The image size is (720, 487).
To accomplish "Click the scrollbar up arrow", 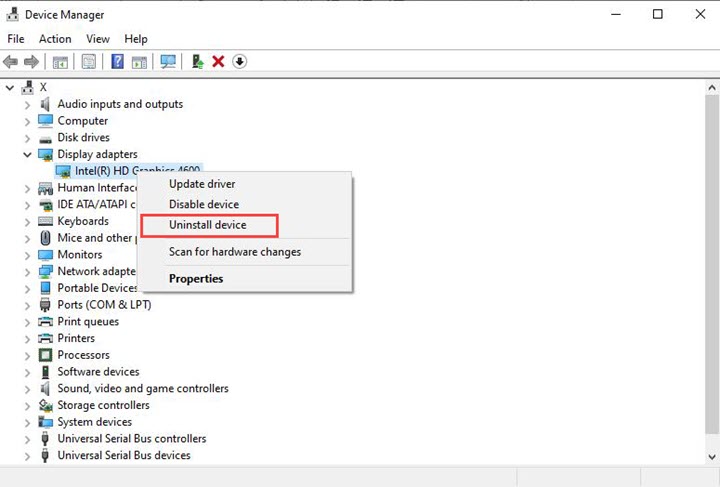I will point(712,88).
